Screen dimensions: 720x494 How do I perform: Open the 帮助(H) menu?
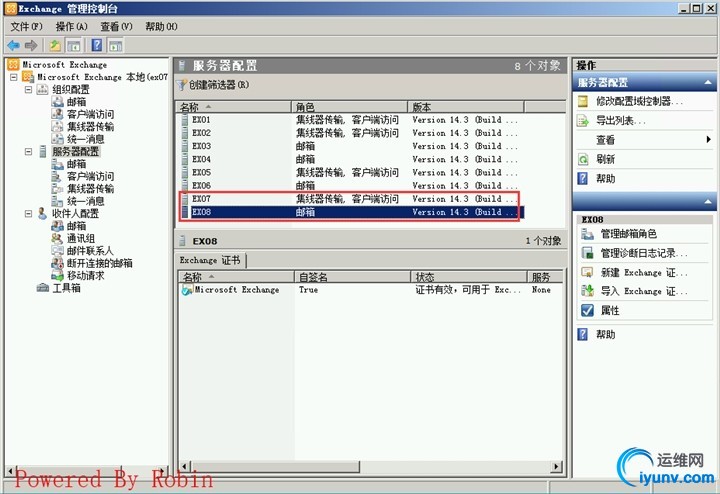tap(161, 27)
